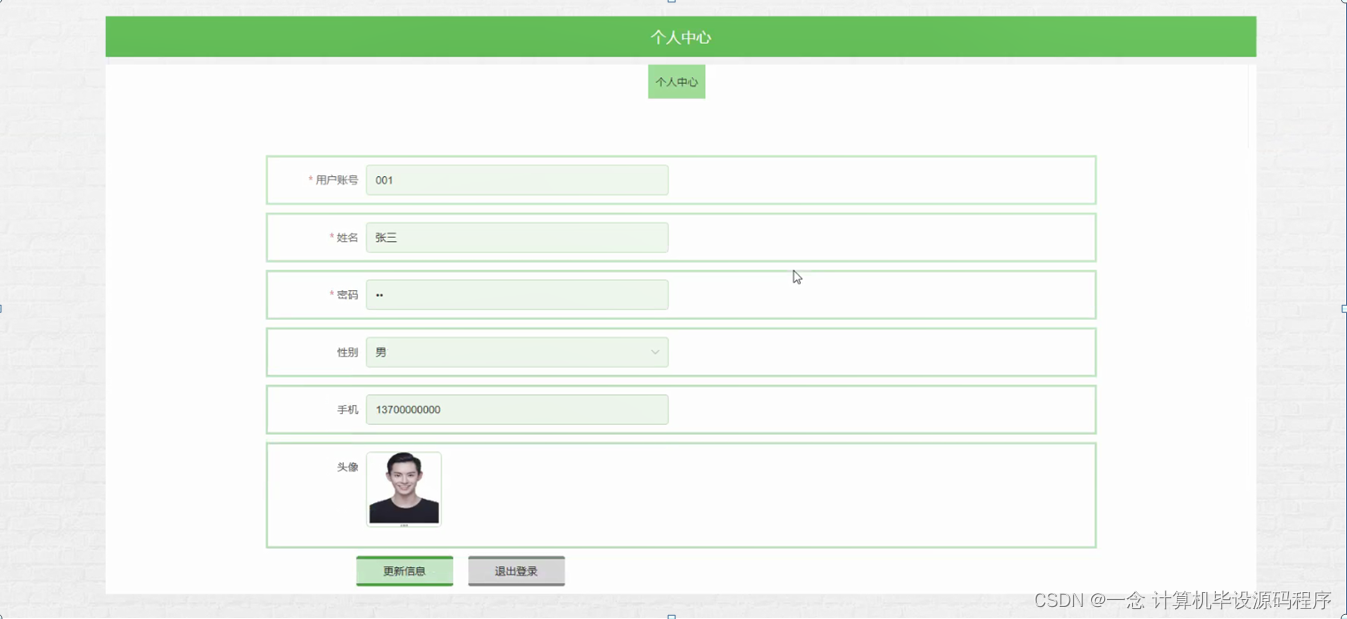Click the 手机 phone number field

tap(517, 409)
